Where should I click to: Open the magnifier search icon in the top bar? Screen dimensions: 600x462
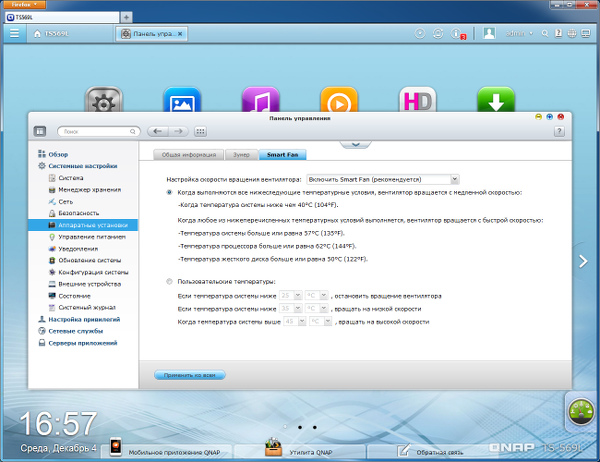coord(545,34)
